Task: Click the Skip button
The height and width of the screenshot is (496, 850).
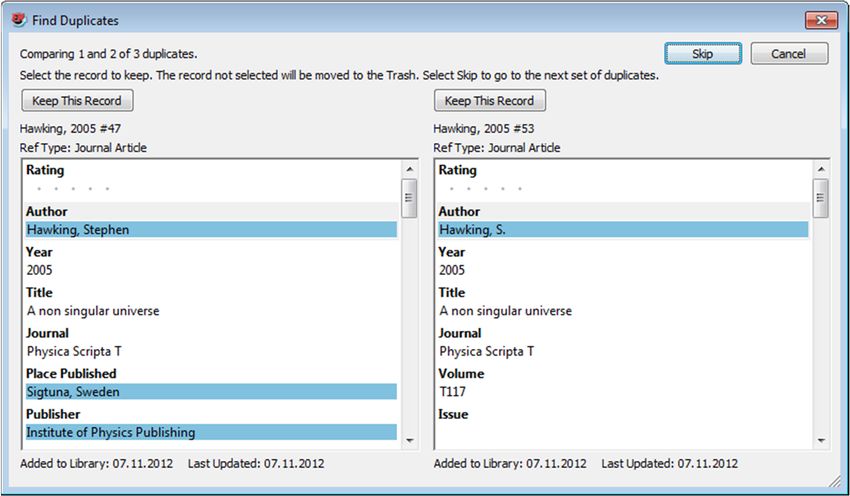Action: [x=703, y=54]
